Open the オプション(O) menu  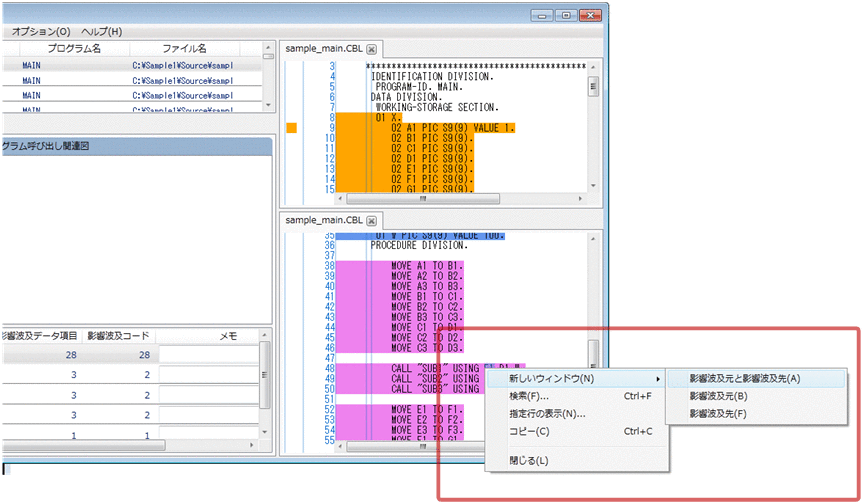(x=41, y=32)
